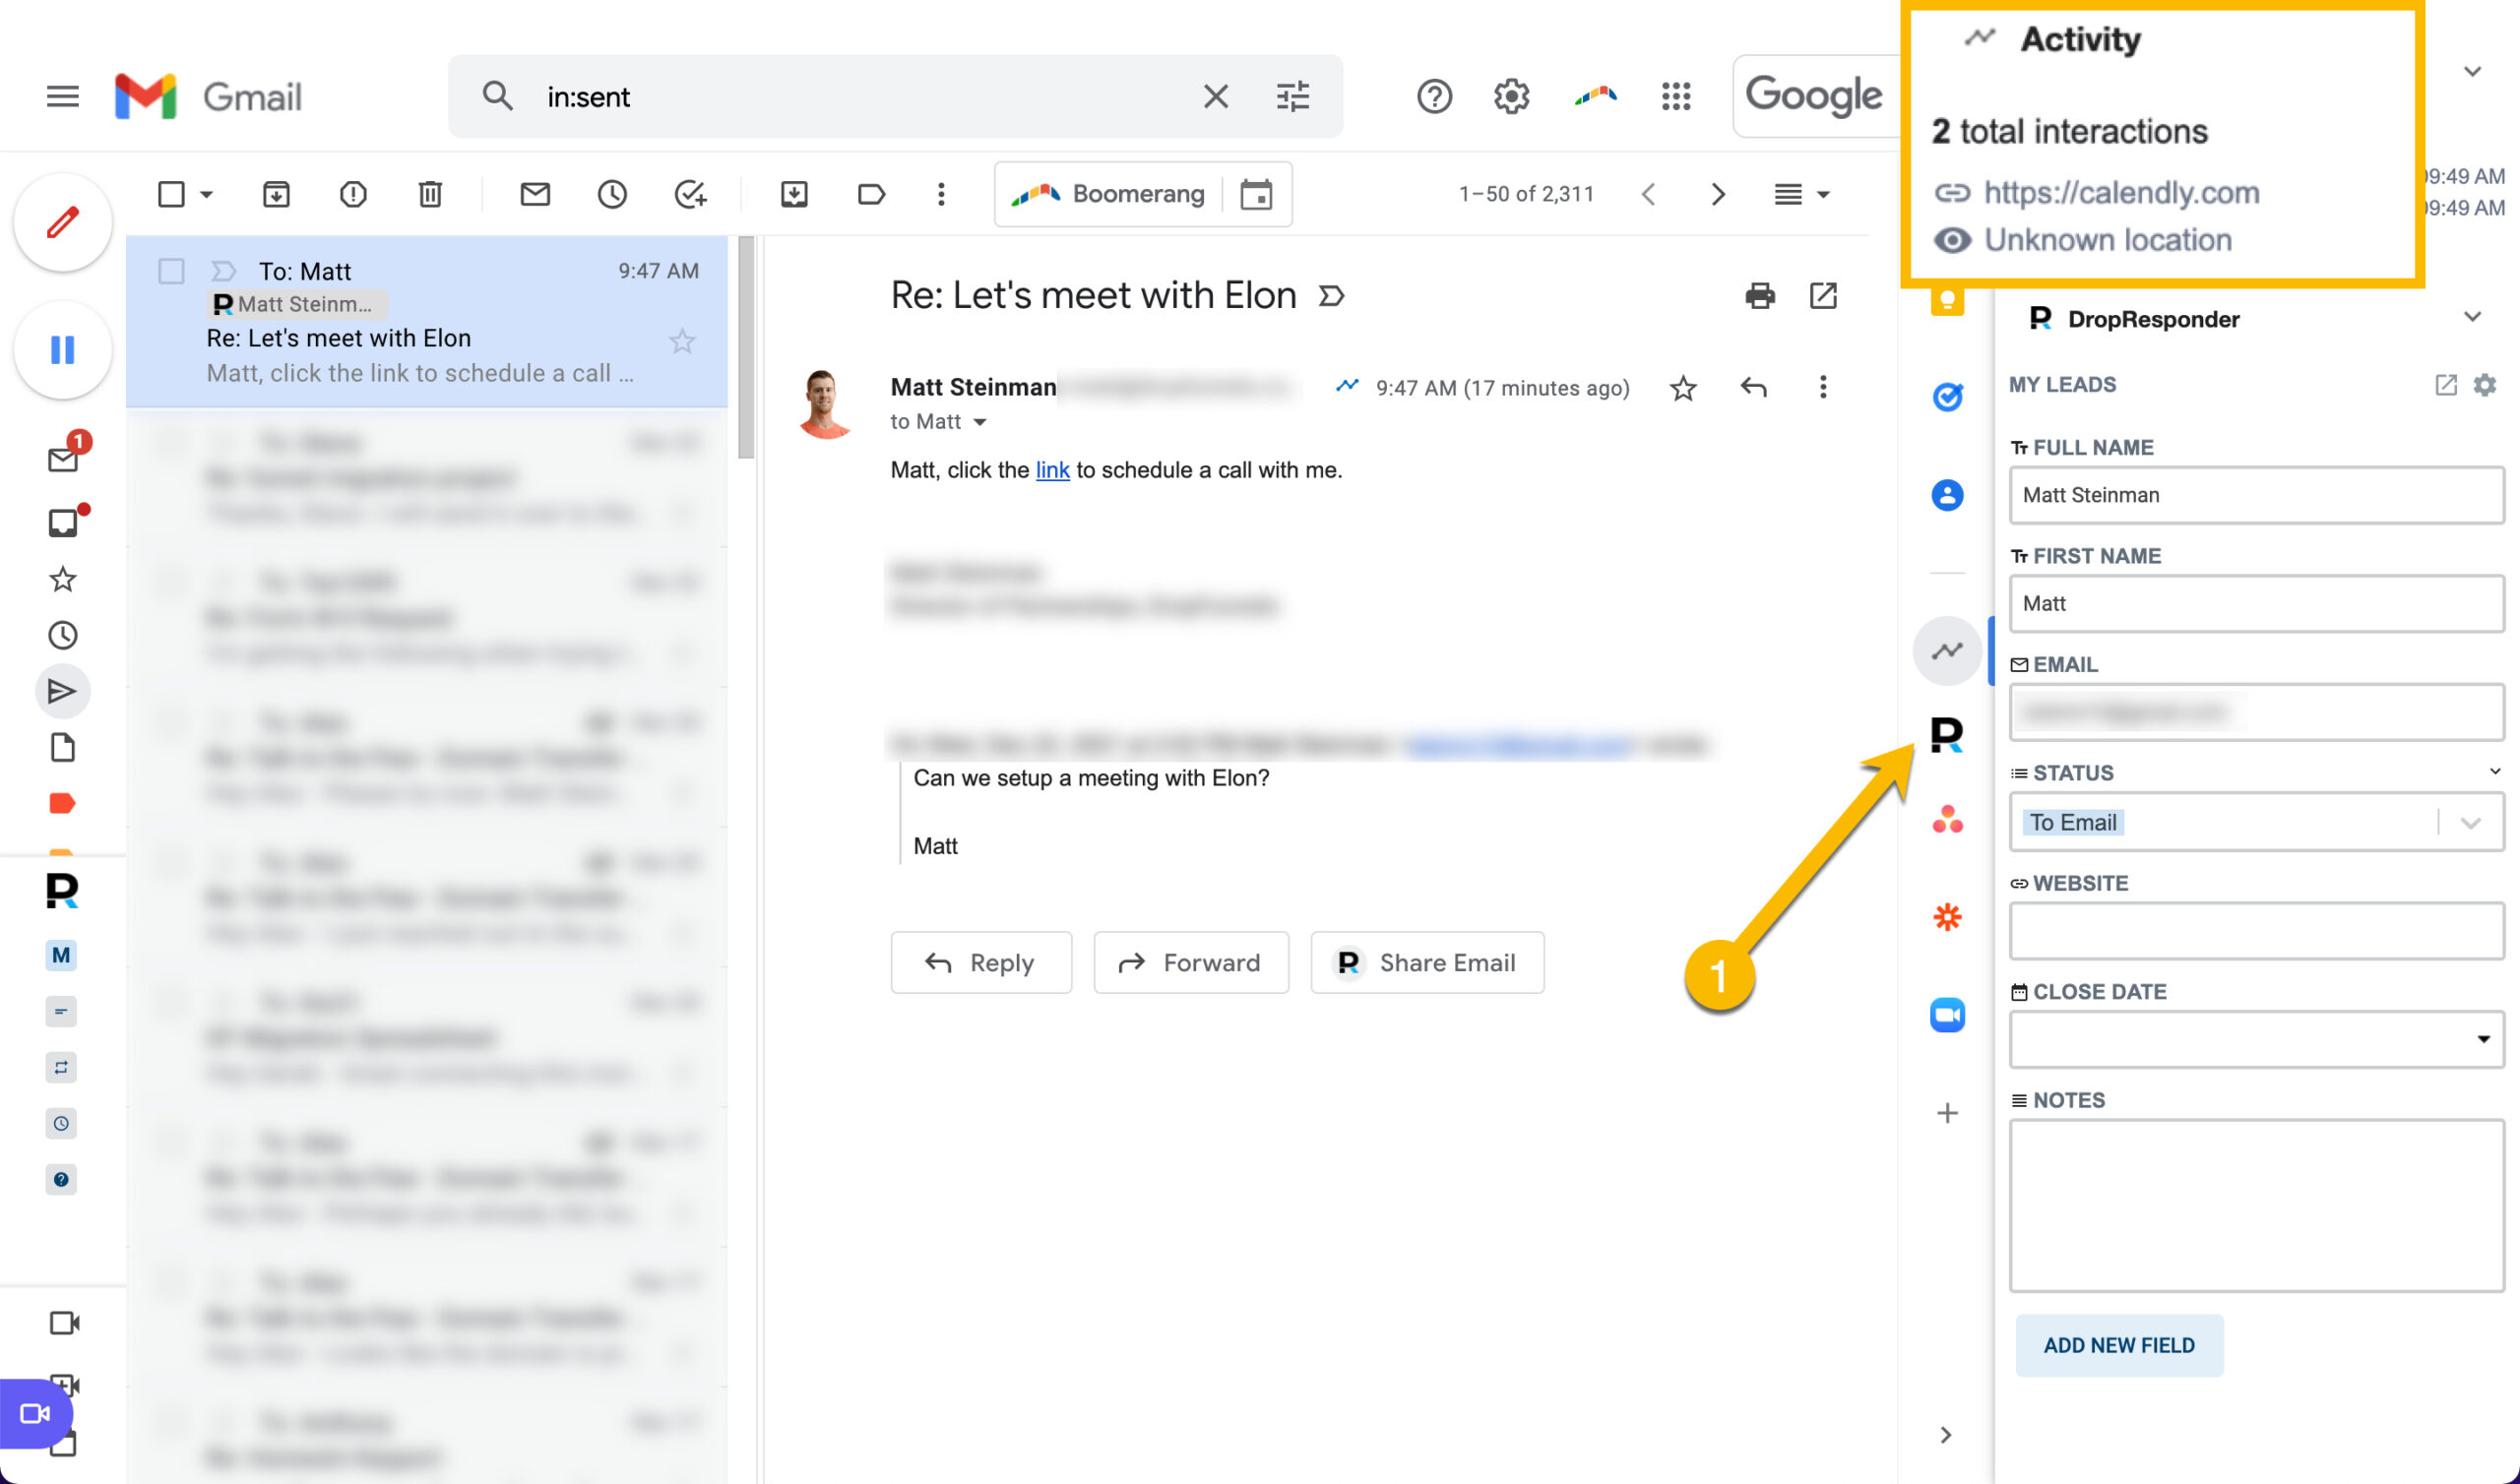Viewport: 2520px width, 1484px height.
Task: Click the Forward button
Action: point(1190,962)
